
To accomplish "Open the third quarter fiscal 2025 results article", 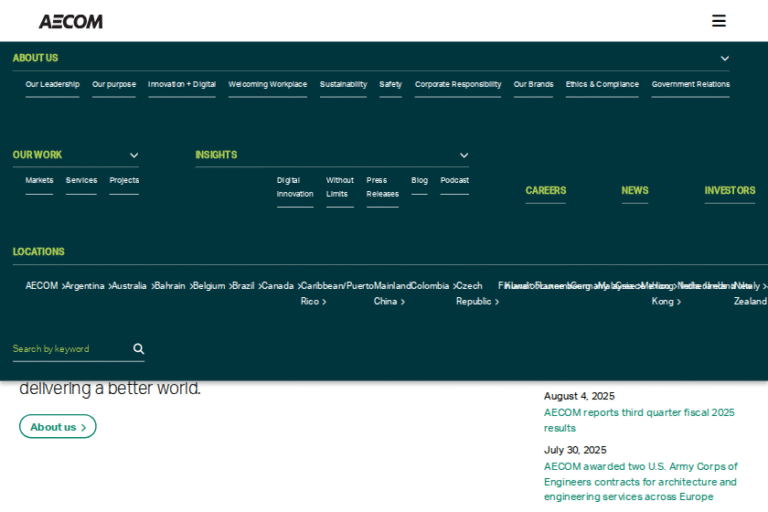I will (639, 420).
